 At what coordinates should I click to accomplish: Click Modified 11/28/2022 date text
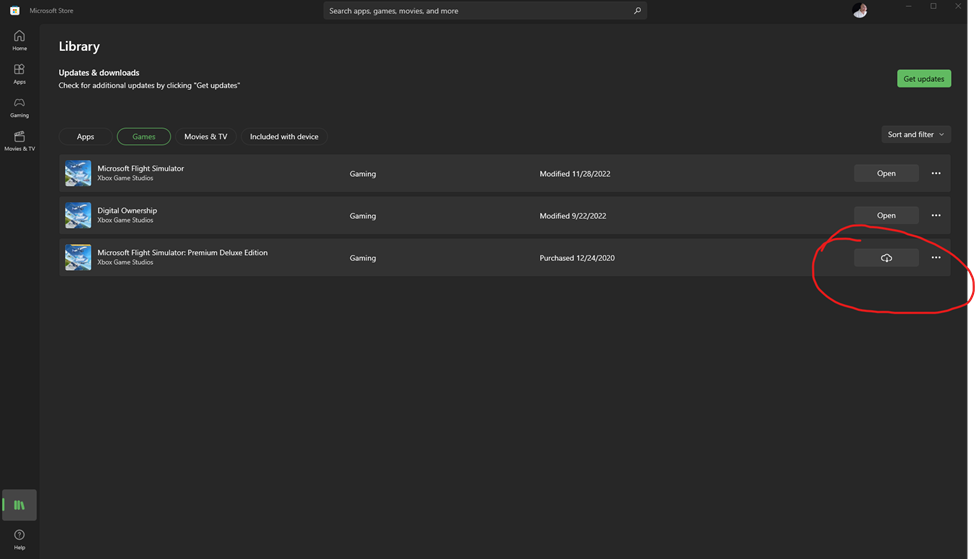(575, 173)
